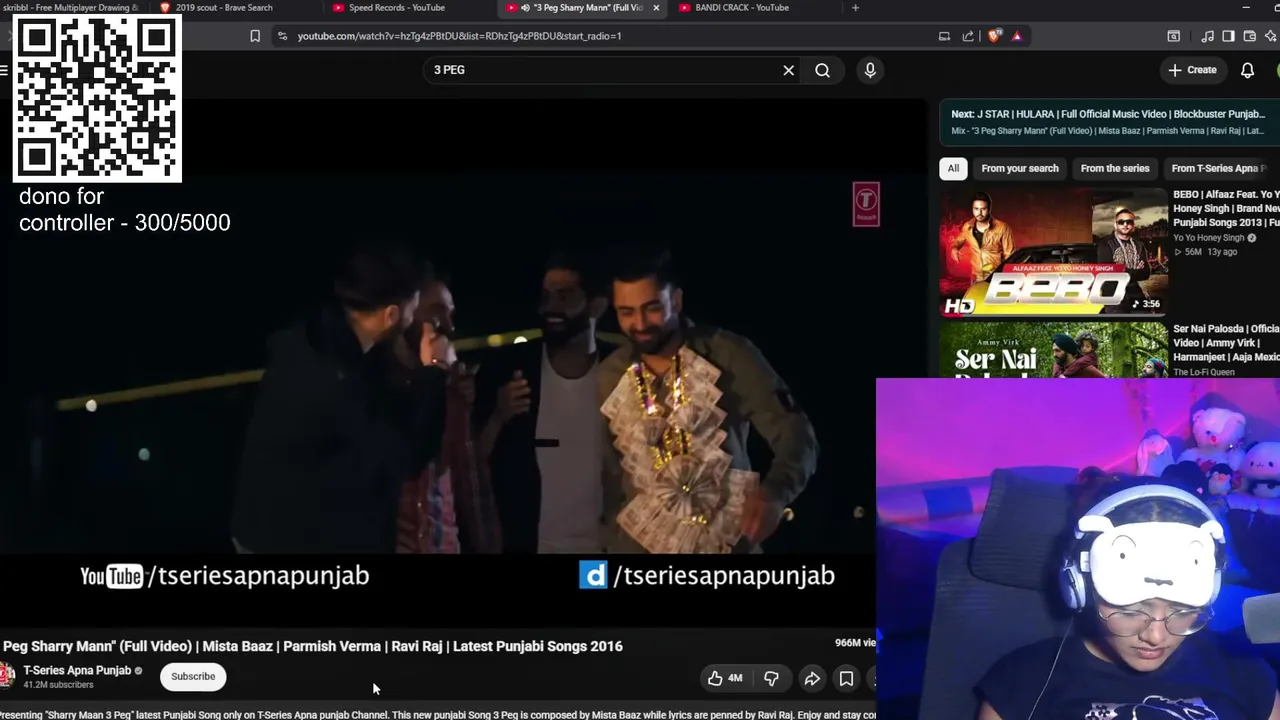Viewport: 1280px width, 720px height.
Task: Open YouTube notifications bell
Action: click(x=1247, y=70)
